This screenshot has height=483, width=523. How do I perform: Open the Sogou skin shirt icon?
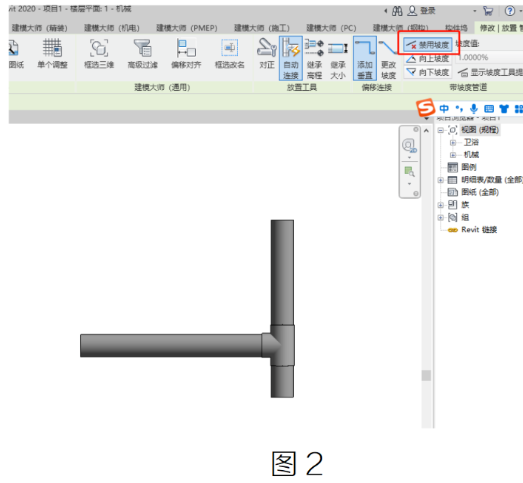tap(504, 109)
